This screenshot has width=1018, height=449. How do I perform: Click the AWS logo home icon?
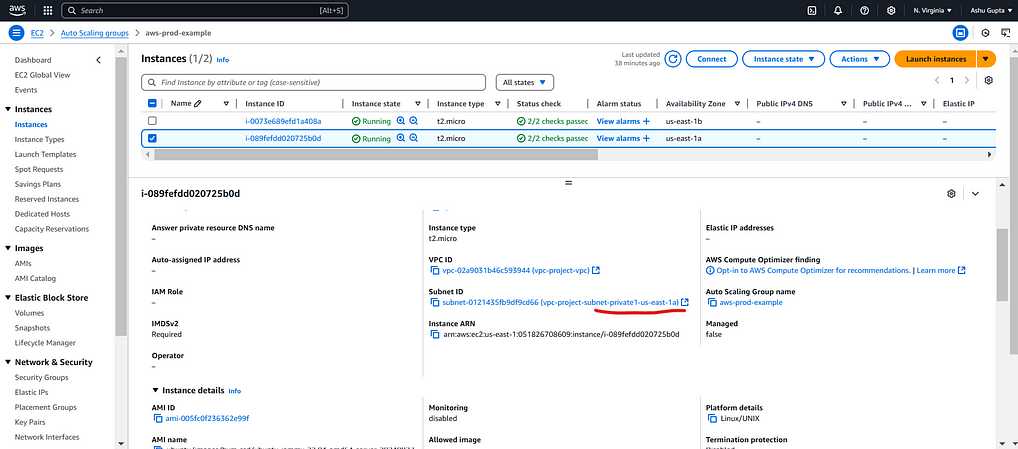click(x=16, y=10)
